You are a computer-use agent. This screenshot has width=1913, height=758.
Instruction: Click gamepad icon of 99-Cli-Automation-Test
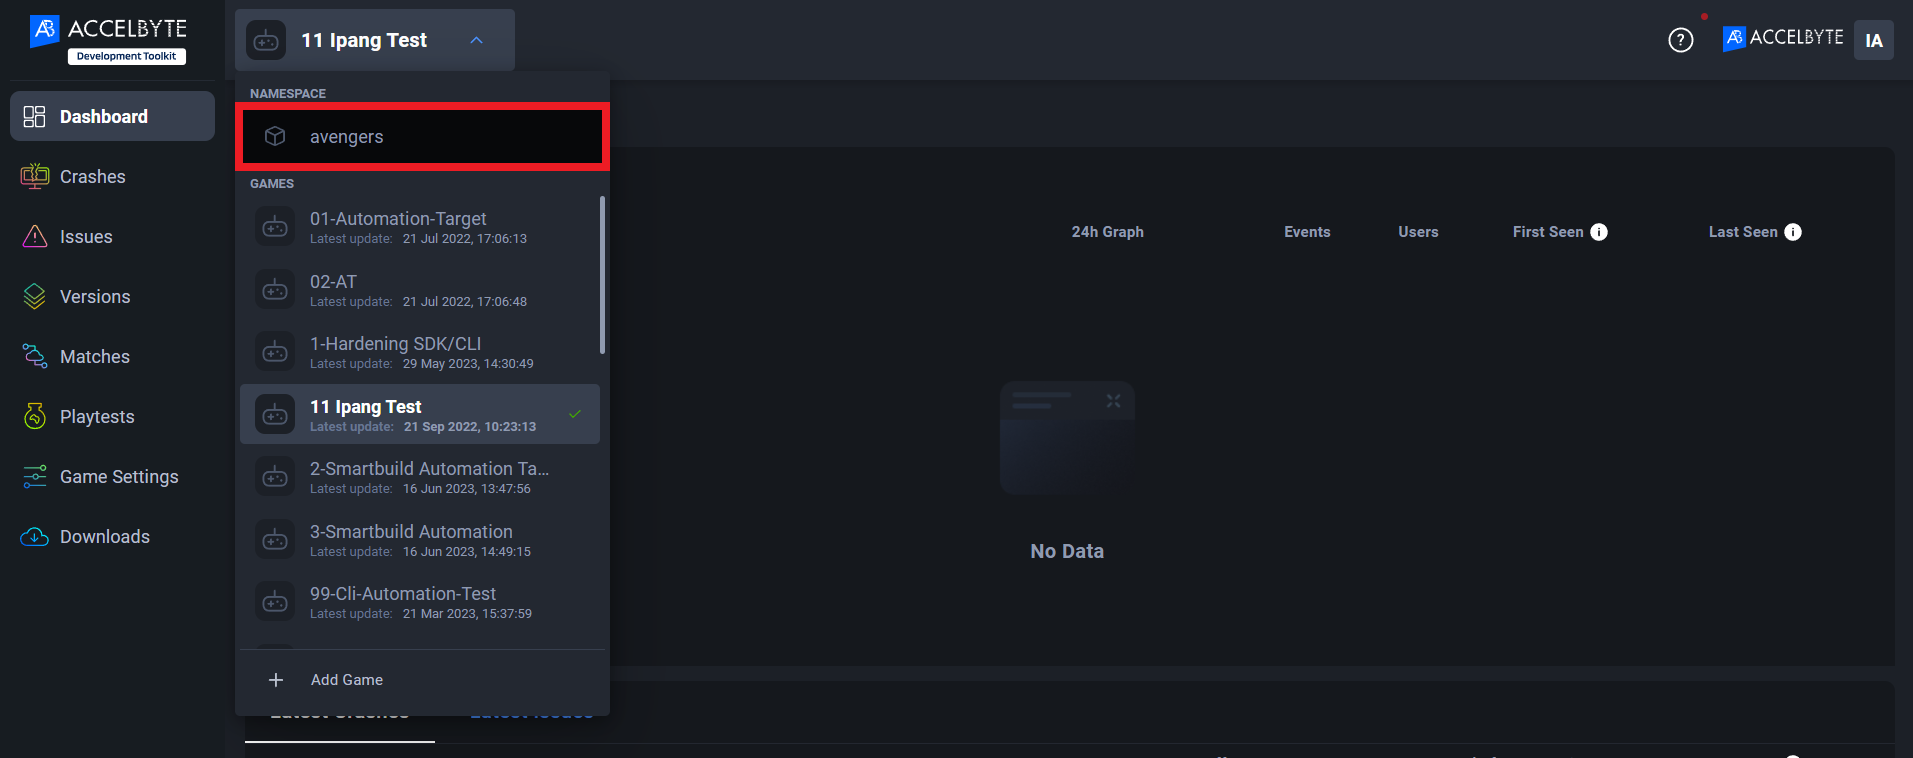(x=275, y=602)
